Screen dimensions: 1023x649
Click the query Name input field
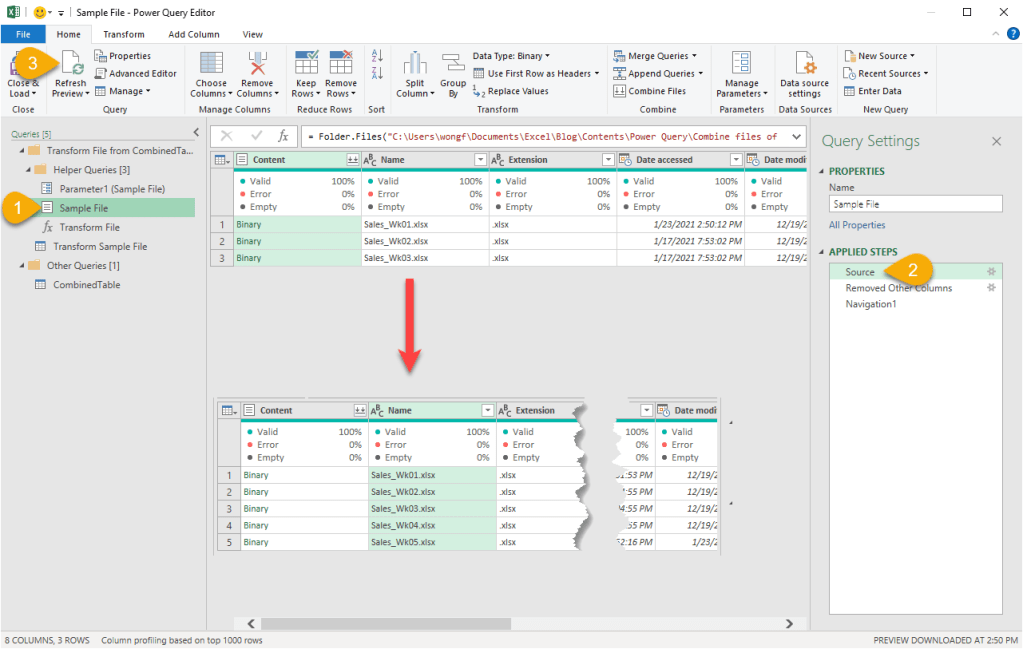click(x=915, y=204)
